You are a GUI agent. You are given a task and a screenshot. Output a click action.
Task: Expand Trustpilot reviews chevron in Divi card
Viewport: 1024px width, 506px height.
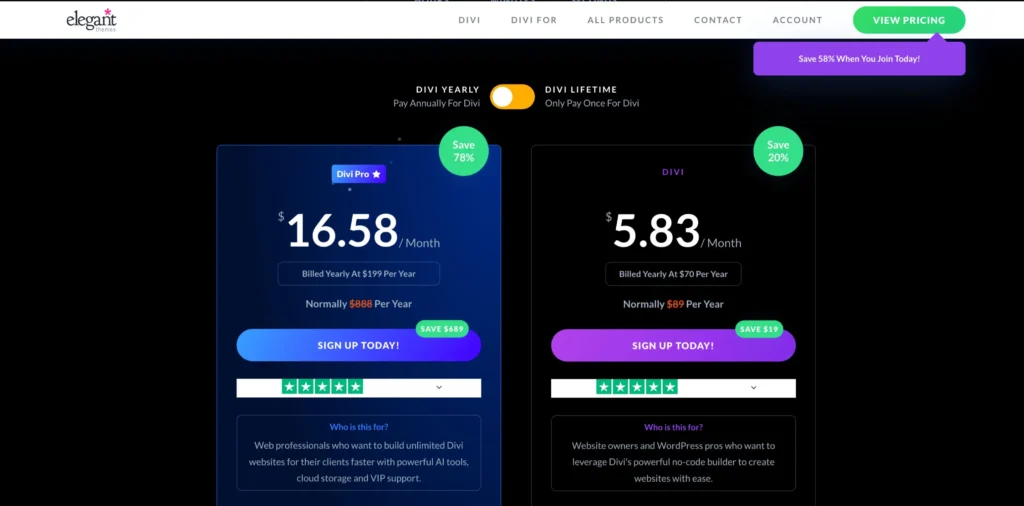(x=753, y=387)
